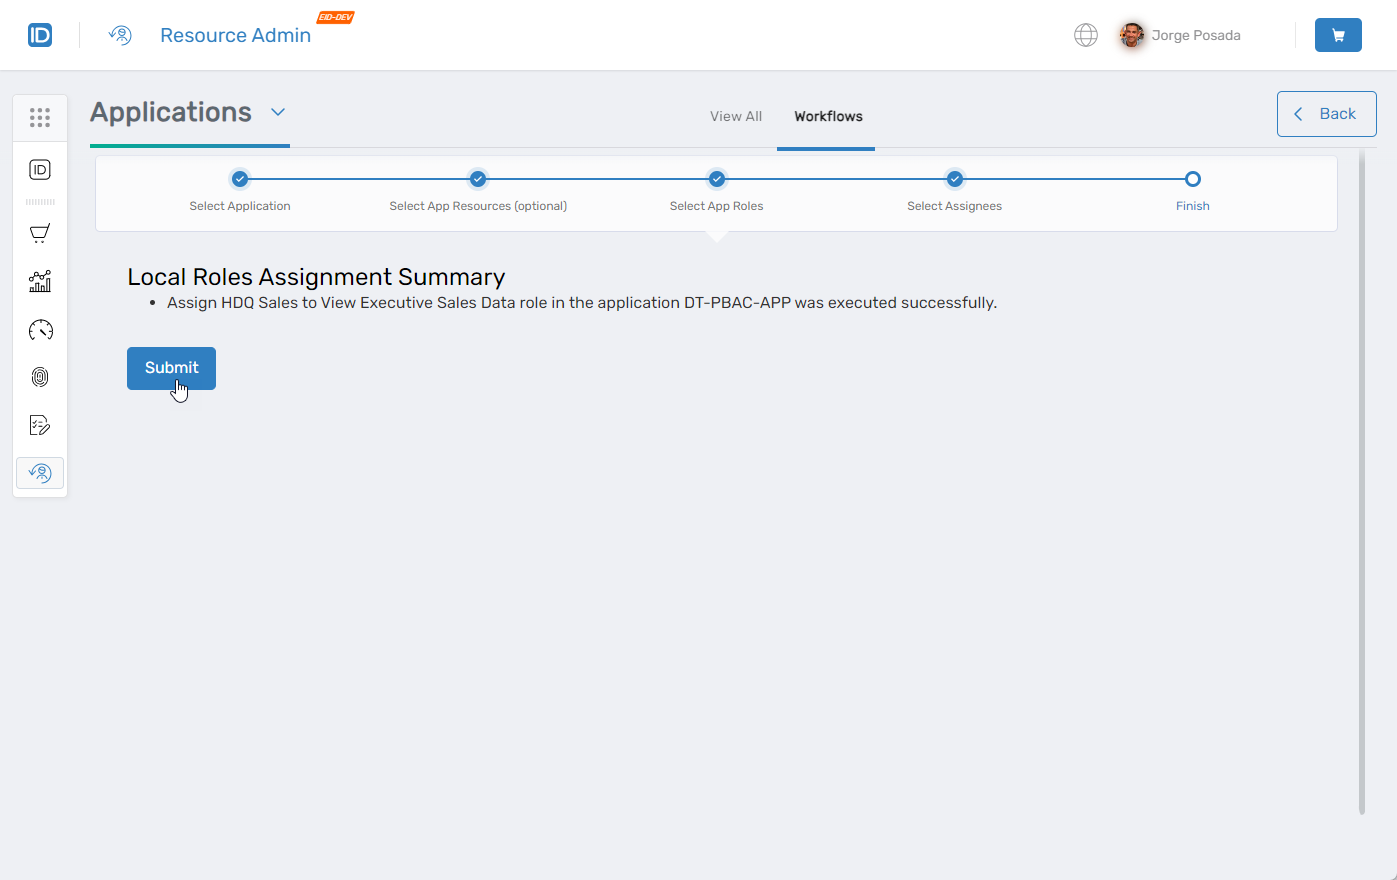Expand the barcode item under the ID icon
Viewport: 1397px width, 880px height.
click(x=40, y=201)
